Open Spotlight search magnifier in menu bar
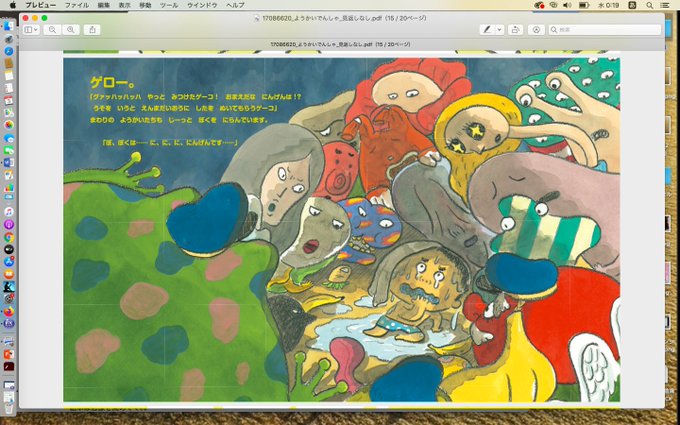The width and height of the screenshot is (680, 425). pyautogui.click(x=649, y=5)
